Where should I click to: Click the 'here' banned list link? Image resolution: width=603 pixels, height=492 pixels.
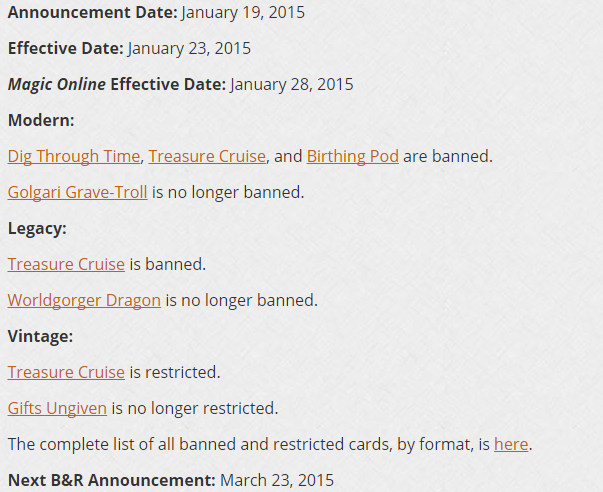[x=510, y=444]
